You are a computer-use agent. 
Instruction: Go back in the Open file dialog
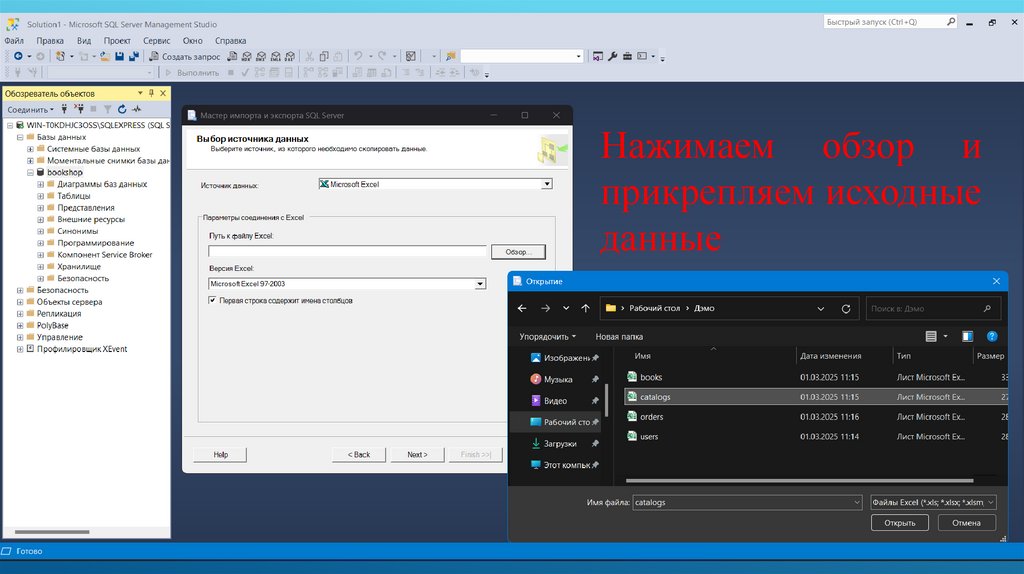522,308
